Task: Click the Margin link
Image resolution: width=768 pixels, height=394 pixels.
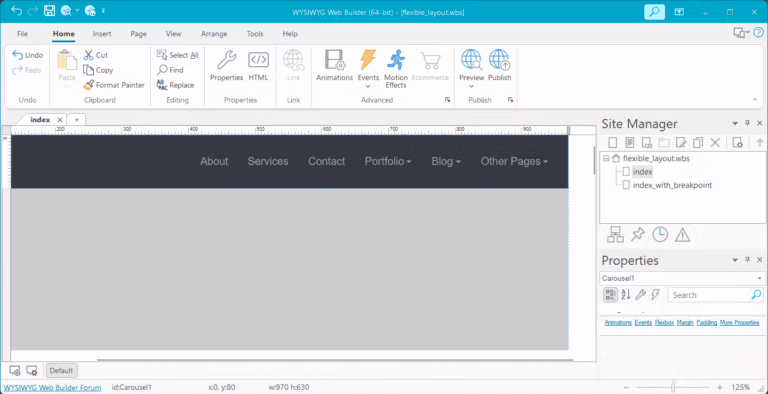Action: tap(685, 322)
